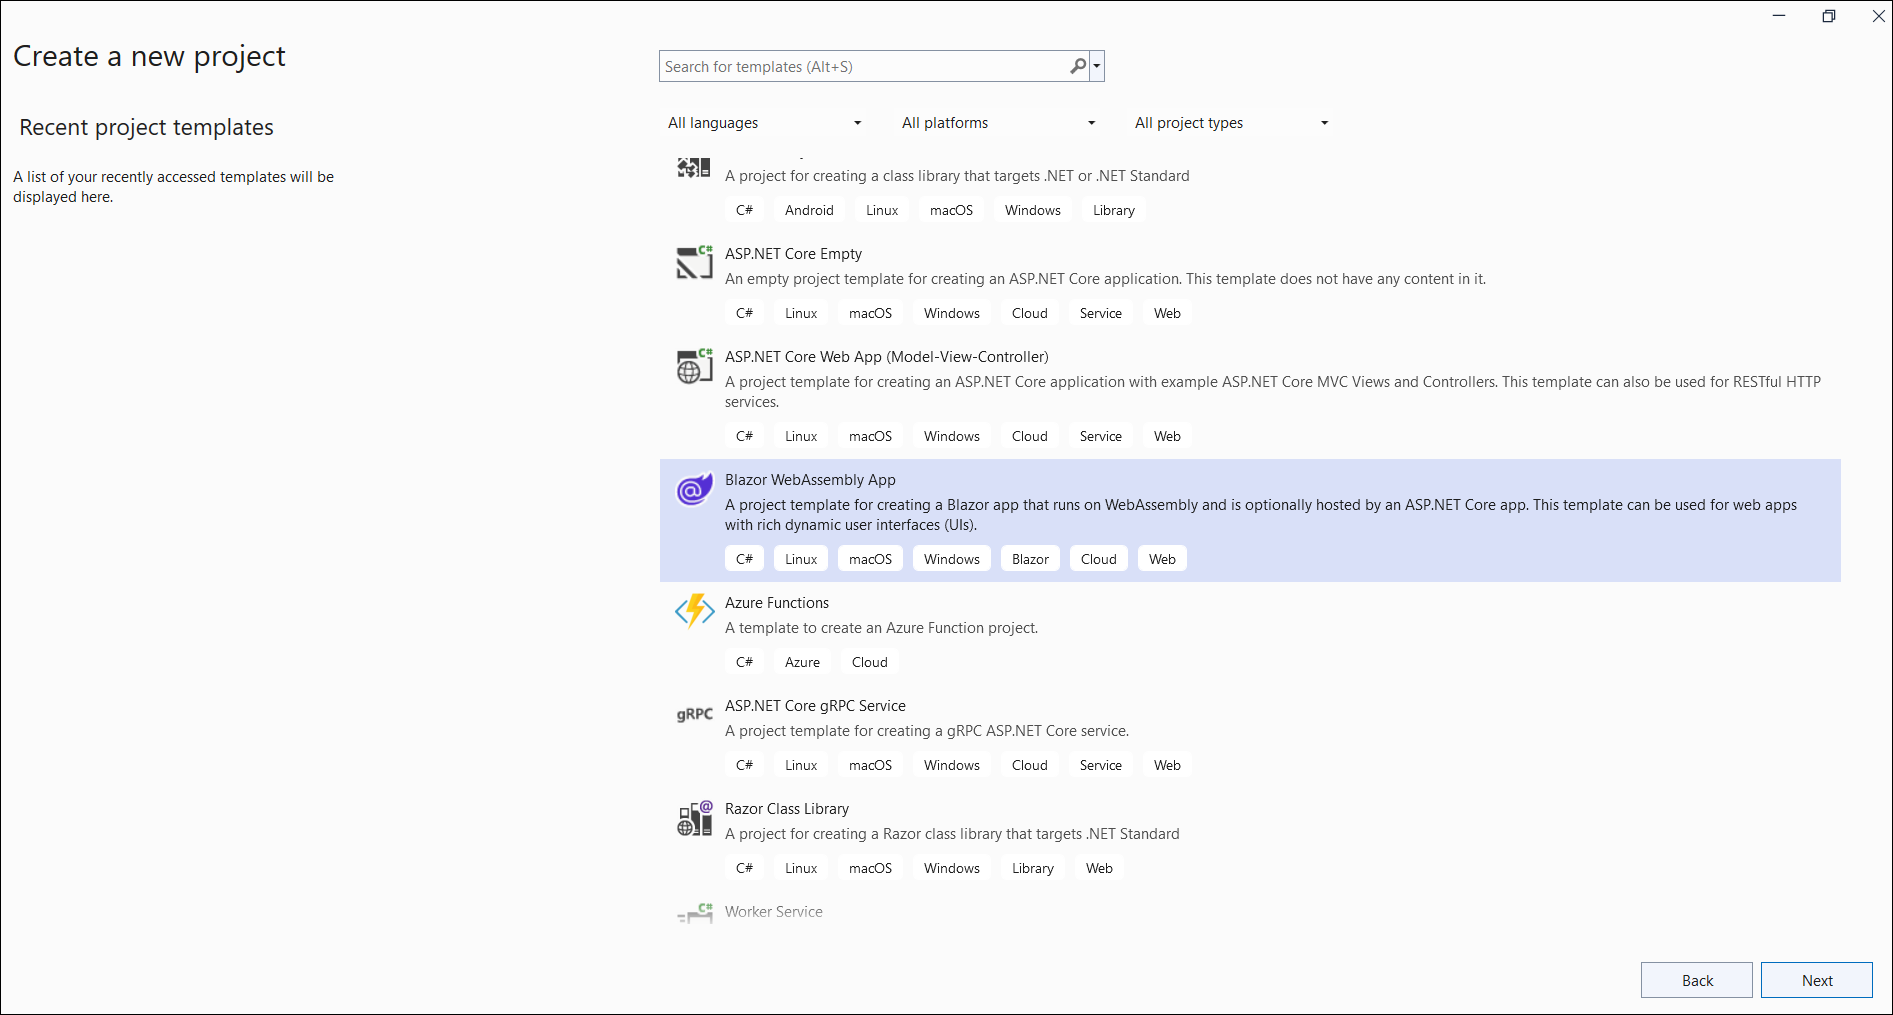The height and width of the screenshot is (1015, 1893).
Task: Click the Next button
Action: [x=1817, y=980]
